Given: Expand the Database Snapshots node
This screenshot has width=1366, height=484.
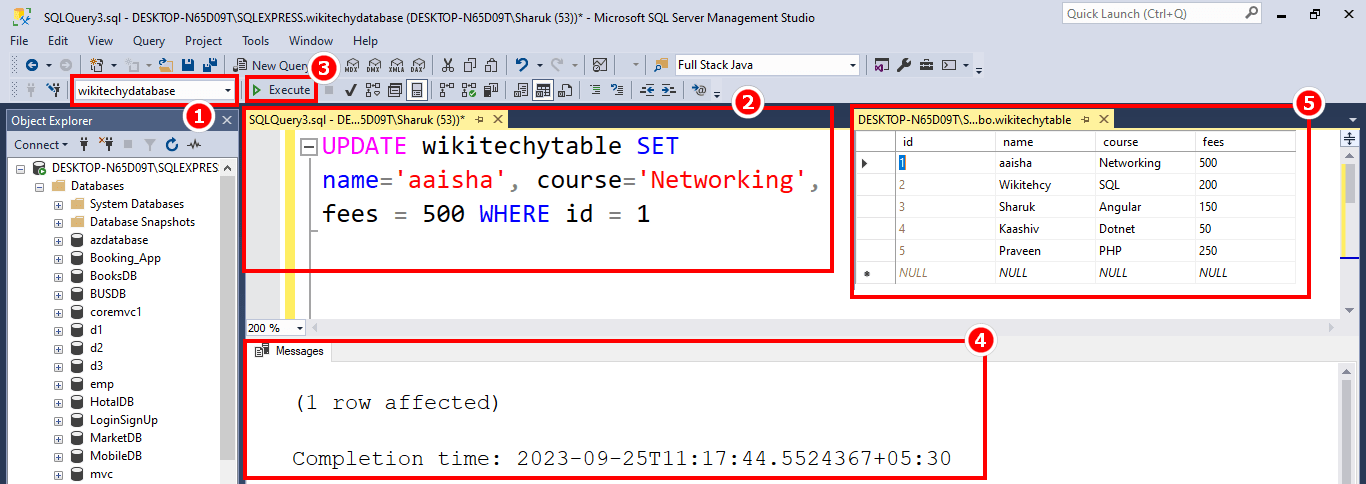Looking at the screenshot, I should pos(58,222).
